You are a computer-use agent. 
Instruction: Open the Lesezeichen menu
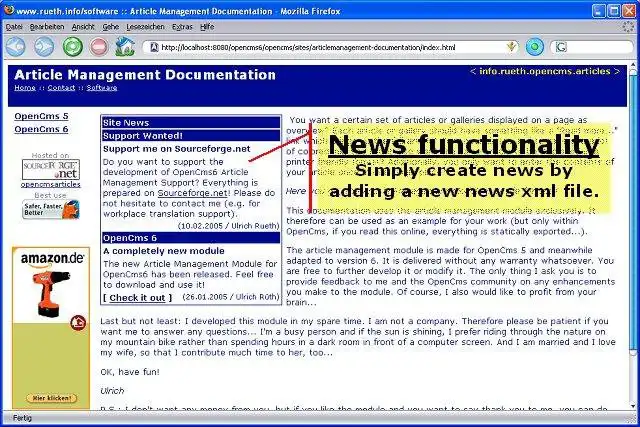145,27
